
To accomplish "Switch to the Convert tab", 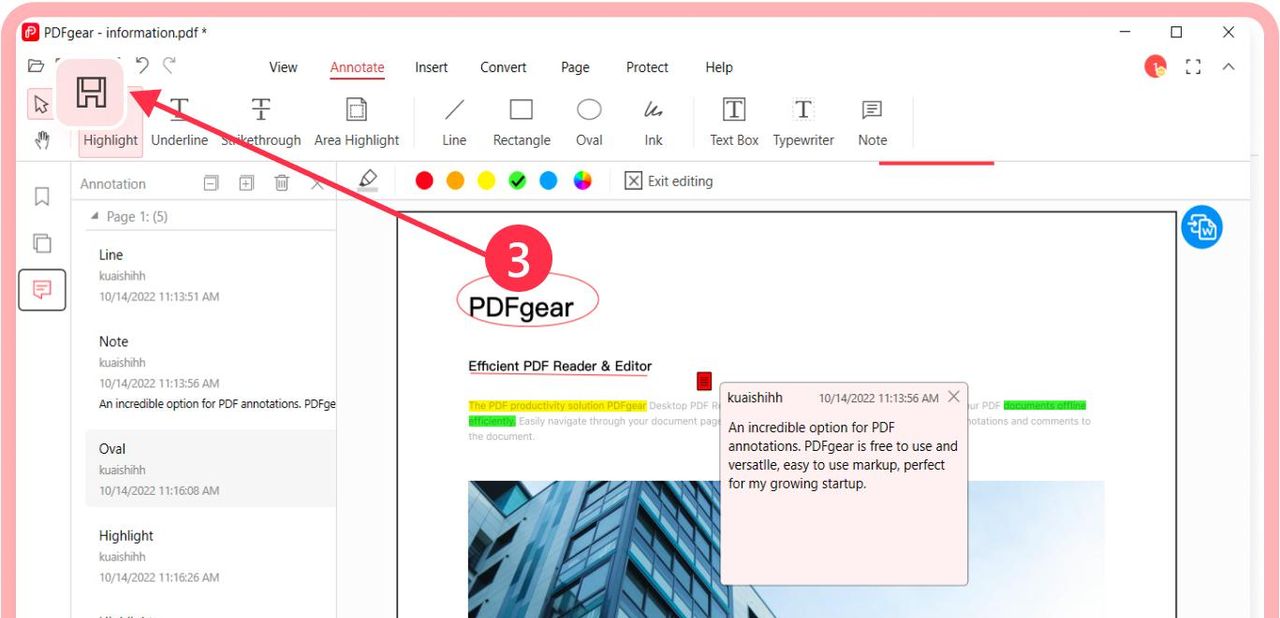I will 503,67.
